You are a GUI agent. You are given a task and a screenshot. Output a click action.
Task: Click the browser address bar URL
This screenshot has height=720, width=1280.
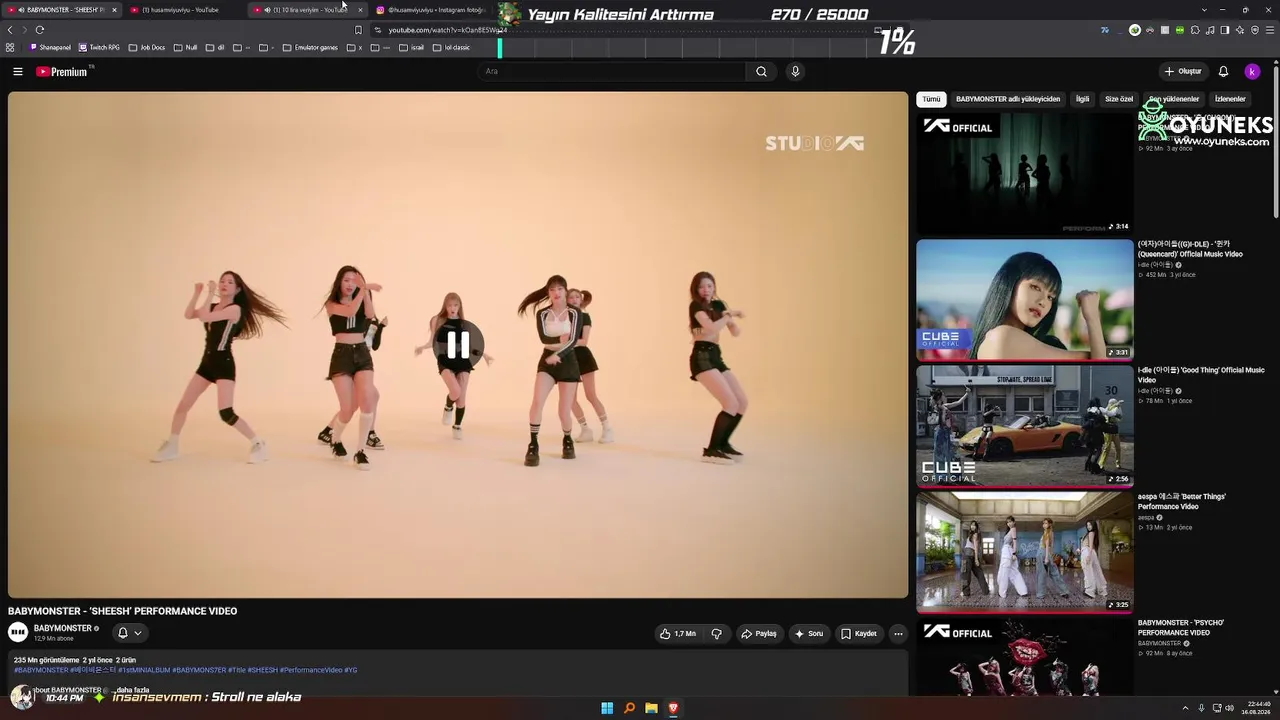tap(447, 30)
